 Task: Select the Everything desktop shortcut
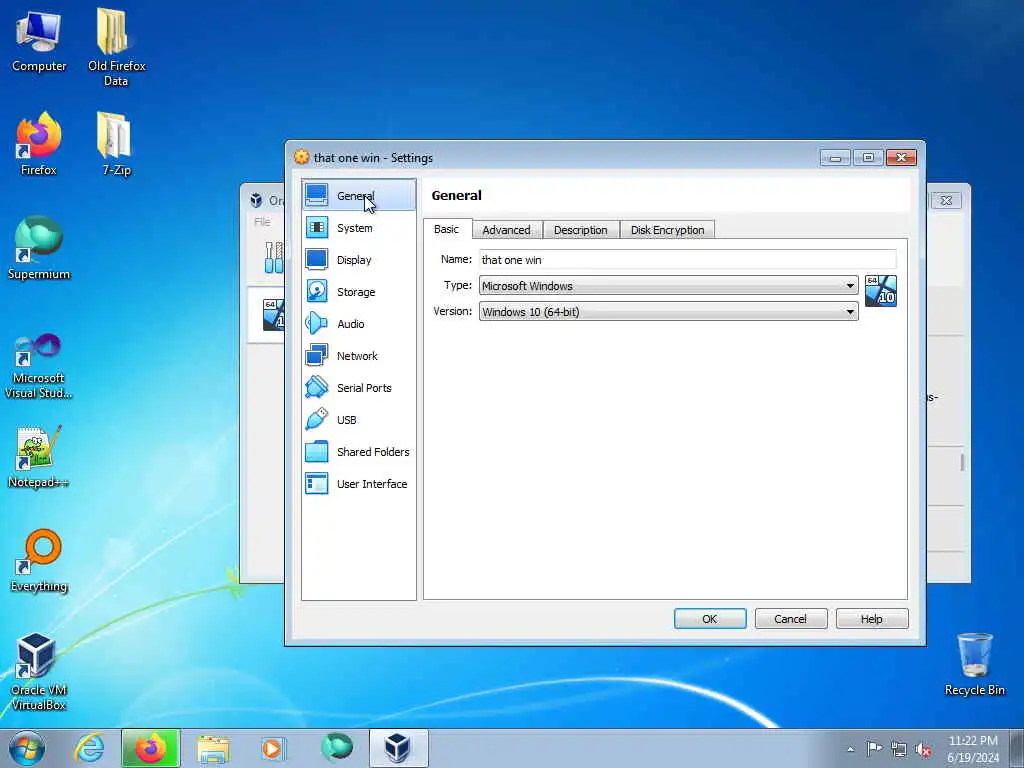(x=39, y=560)
